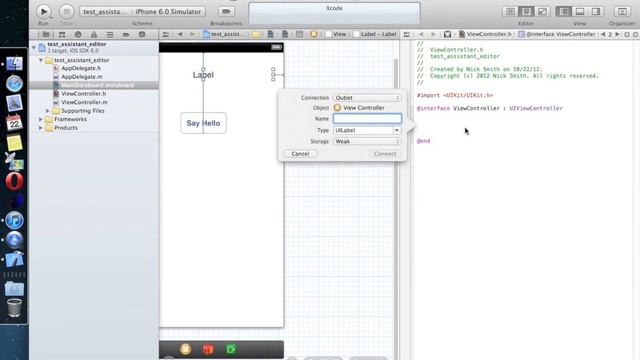Open Calendar from the Dock
The width and height of the screenshot is (640, 360).
[x=14, y=122]
